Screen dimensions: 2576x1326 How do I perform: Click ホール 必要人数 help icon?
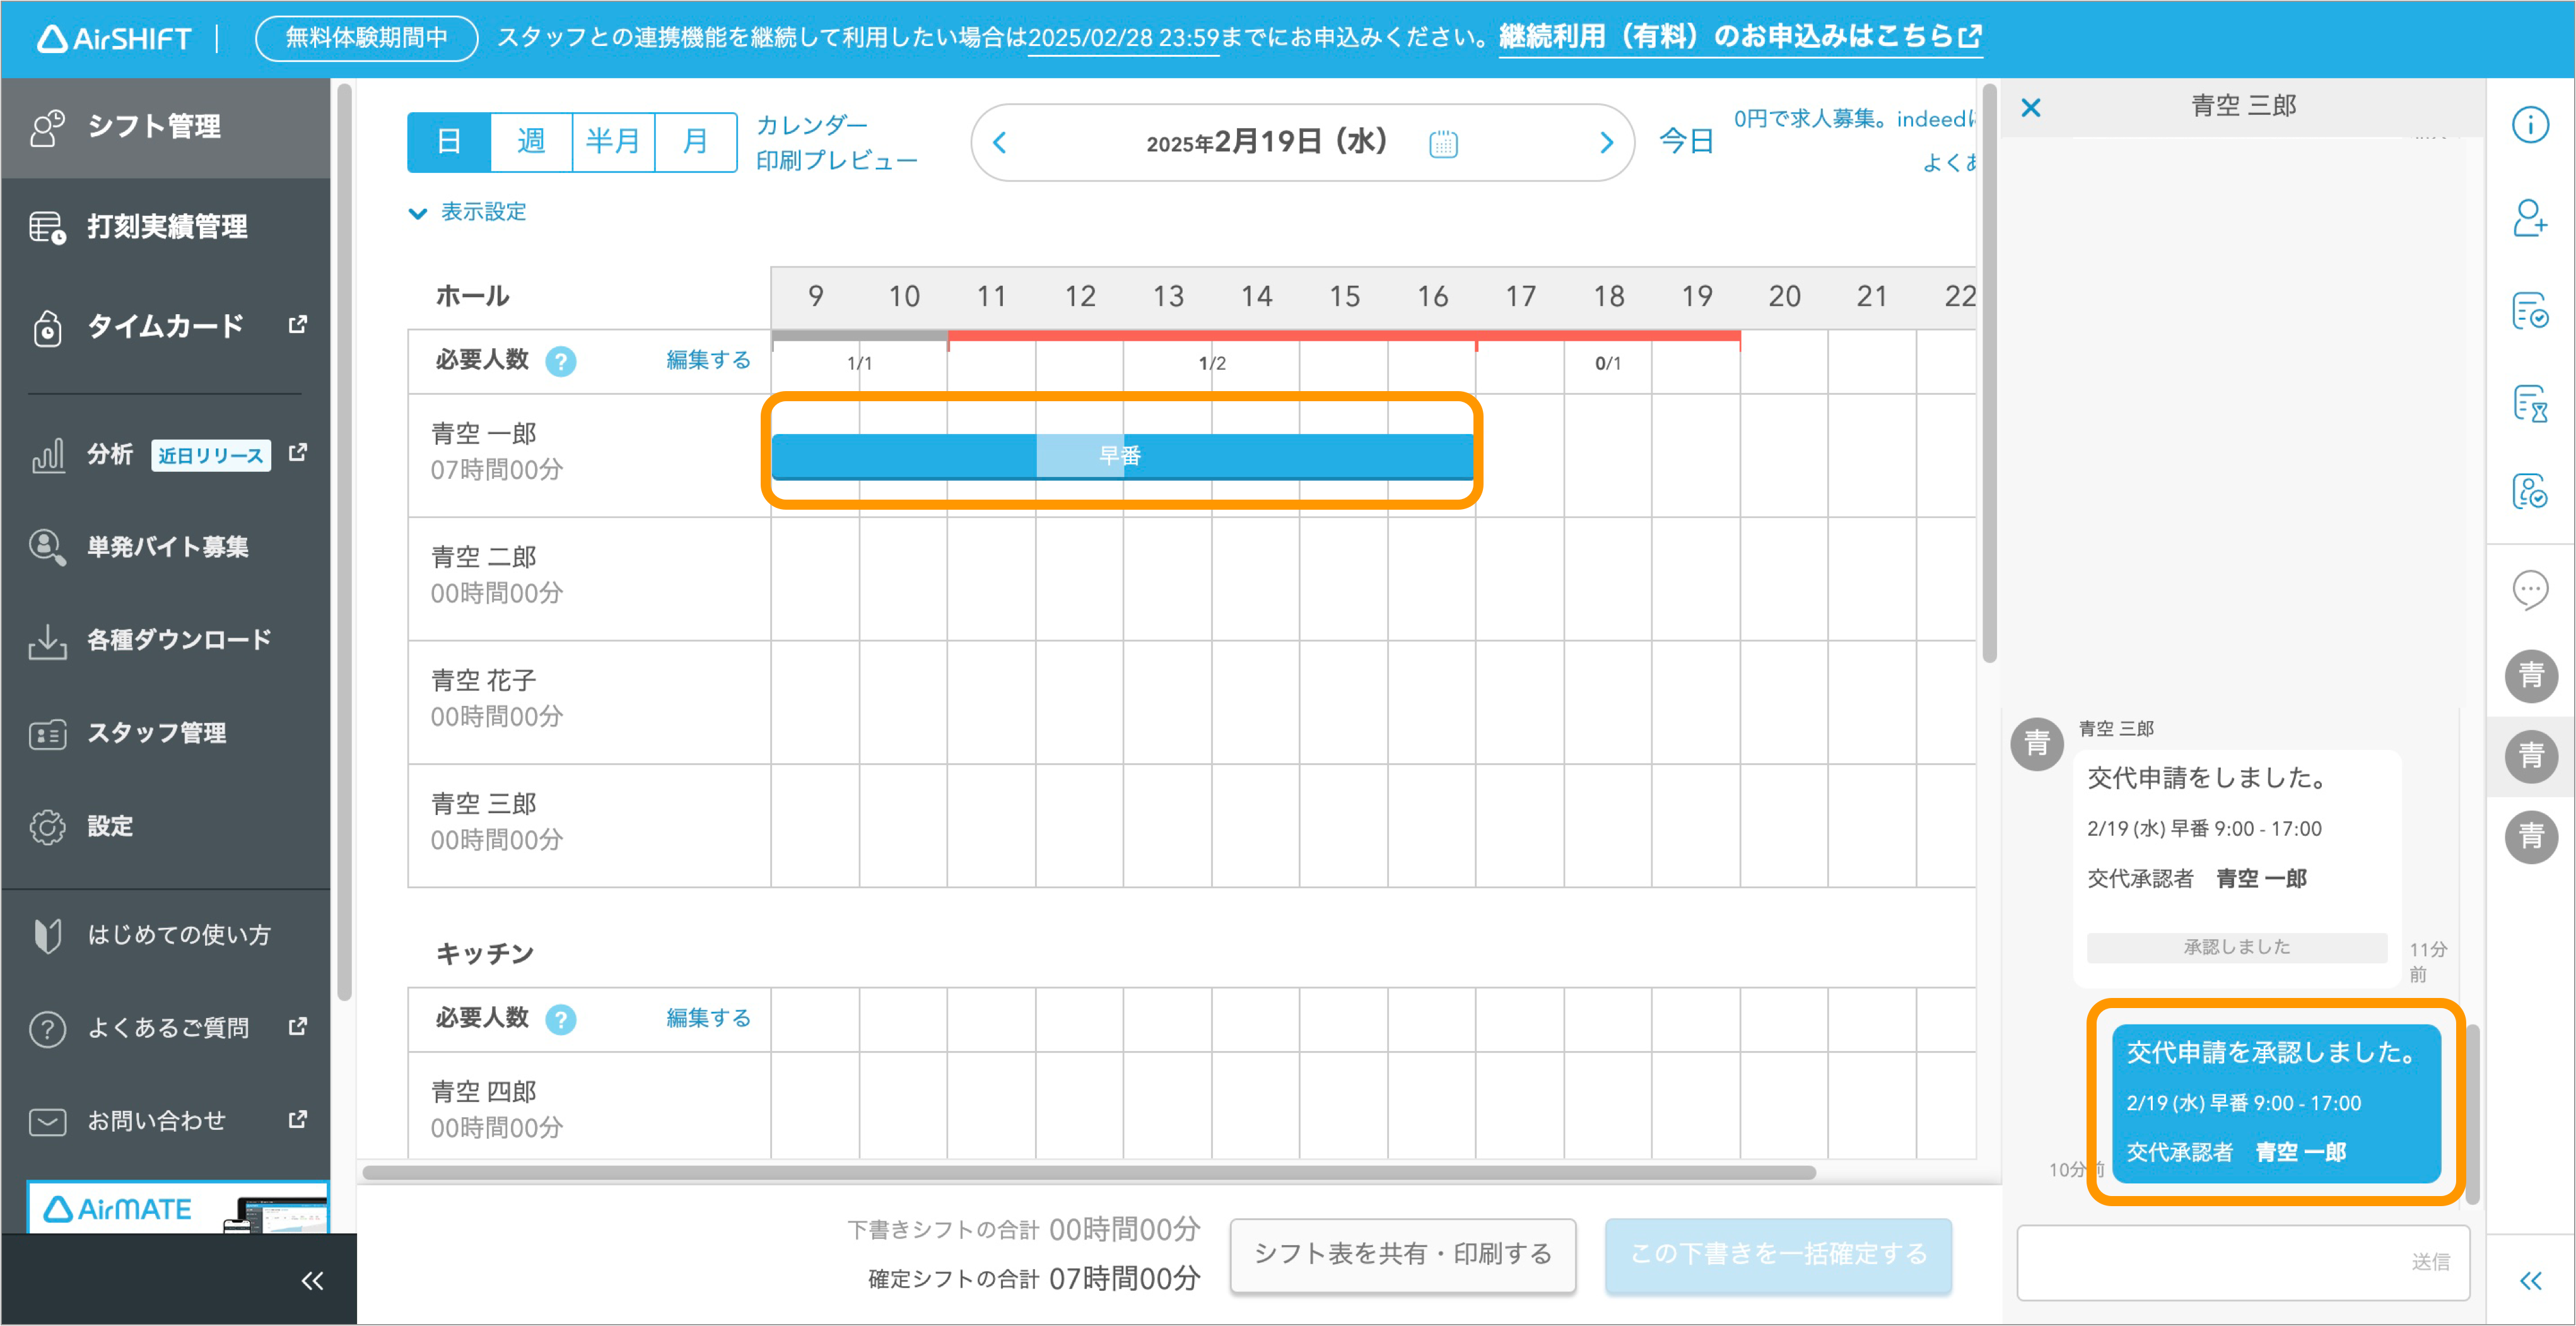click(561, 361)
